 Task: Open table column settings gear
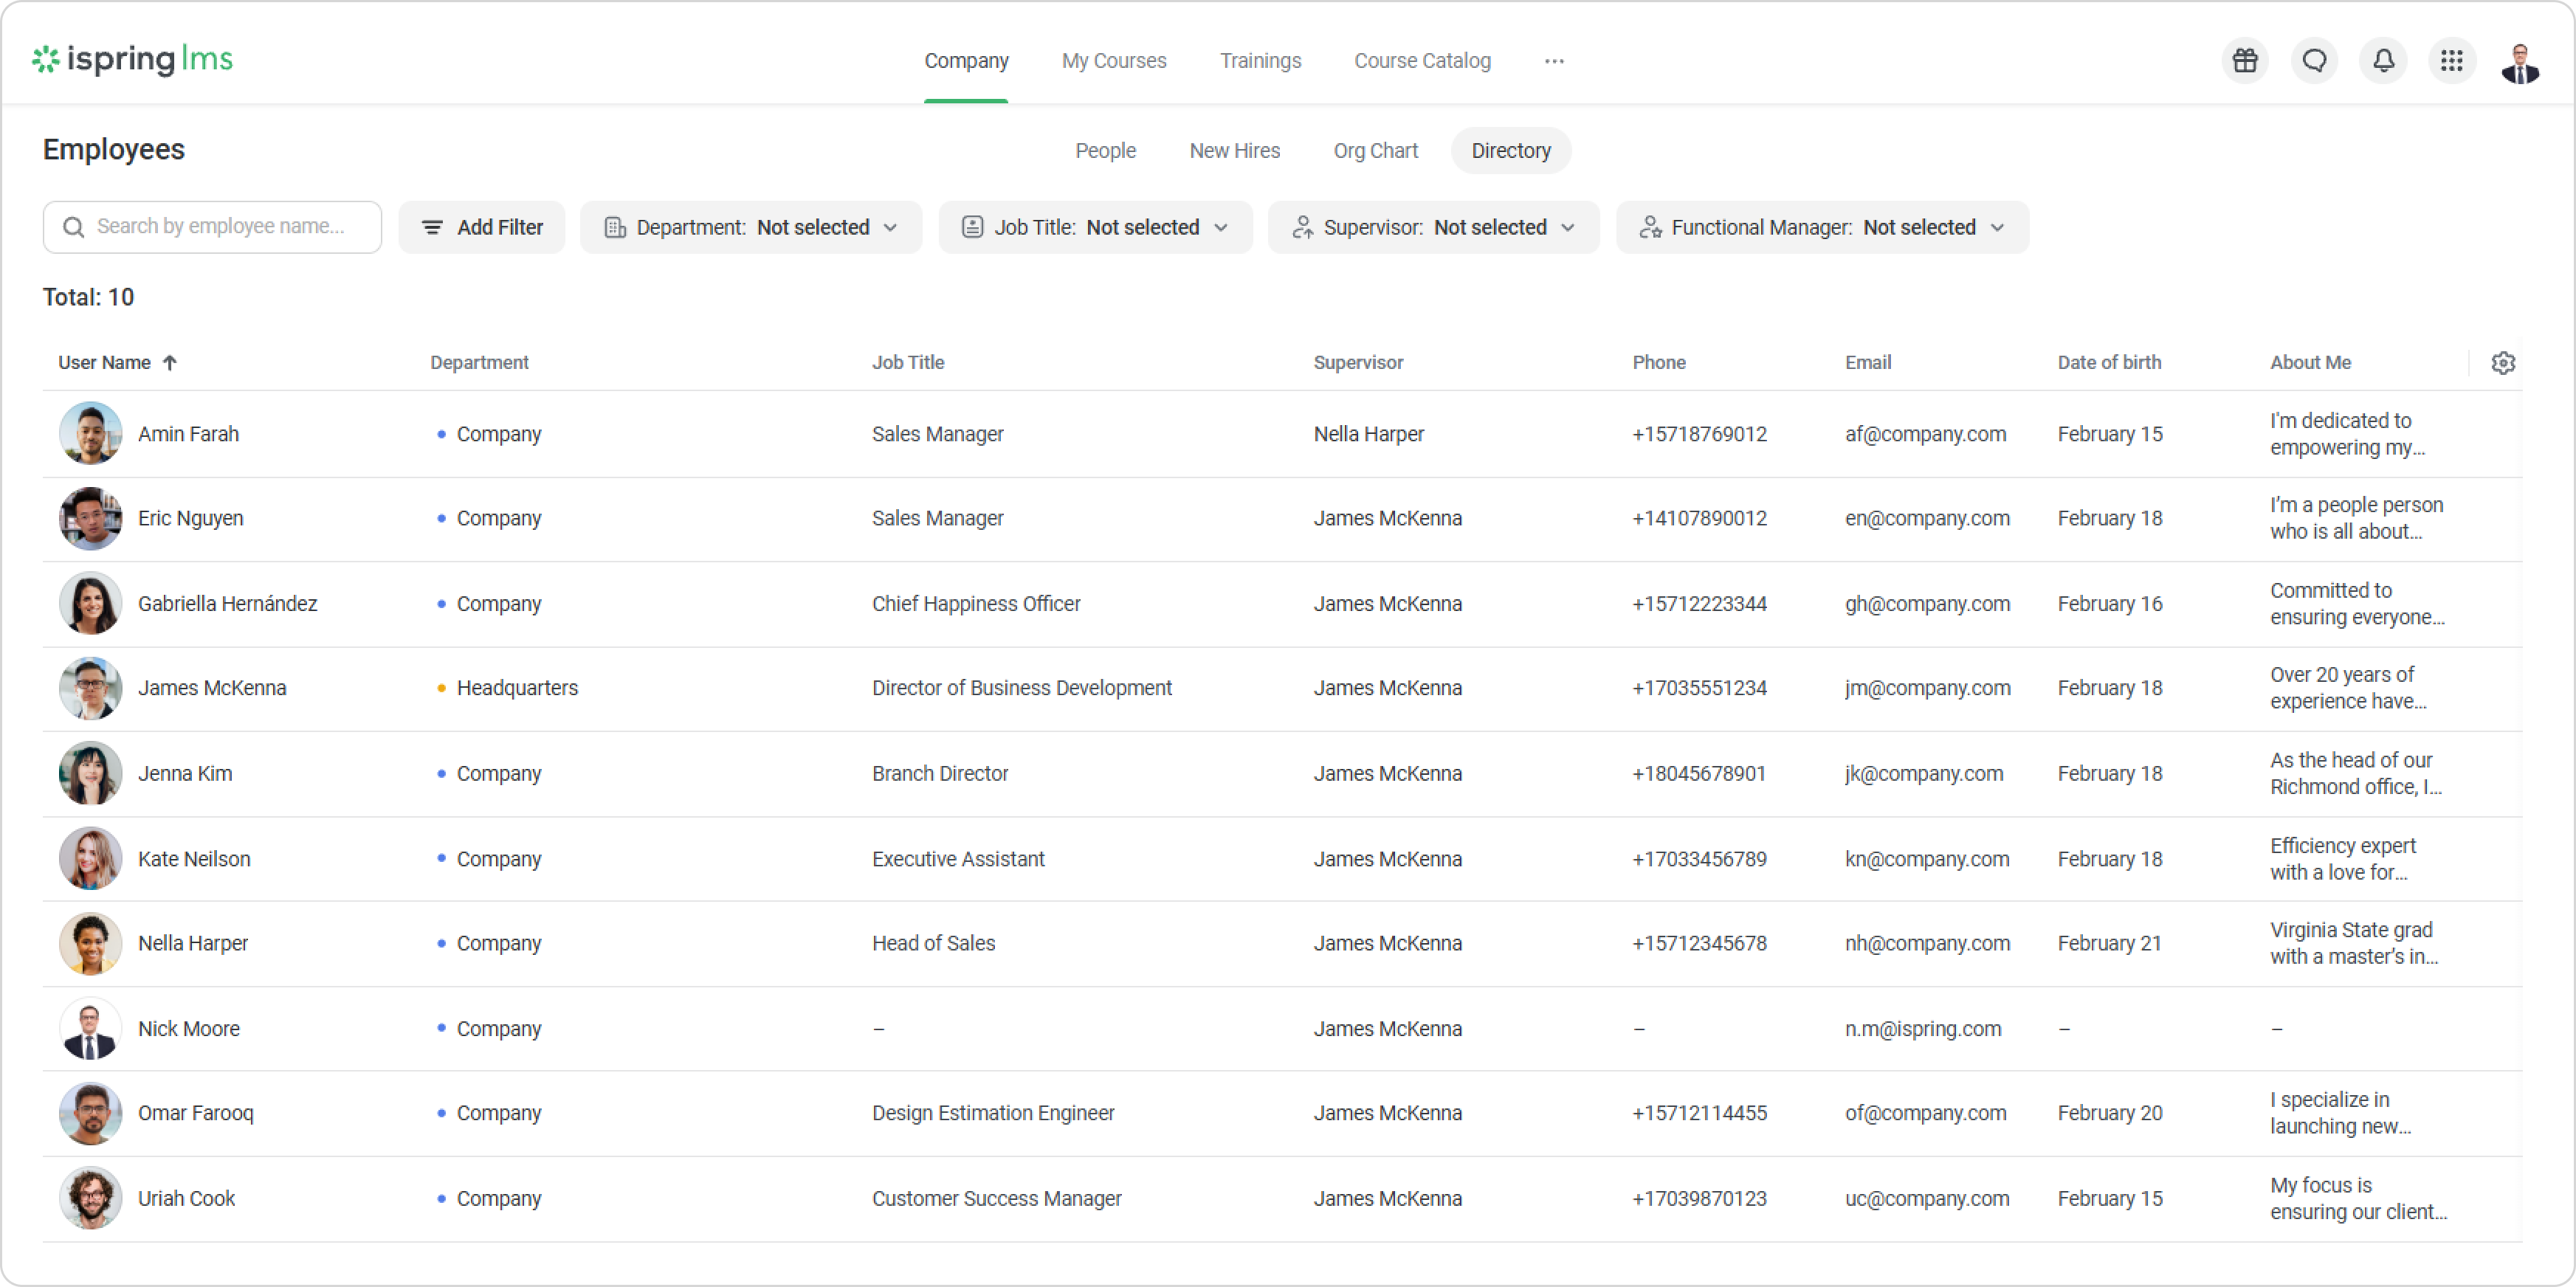2503,363
